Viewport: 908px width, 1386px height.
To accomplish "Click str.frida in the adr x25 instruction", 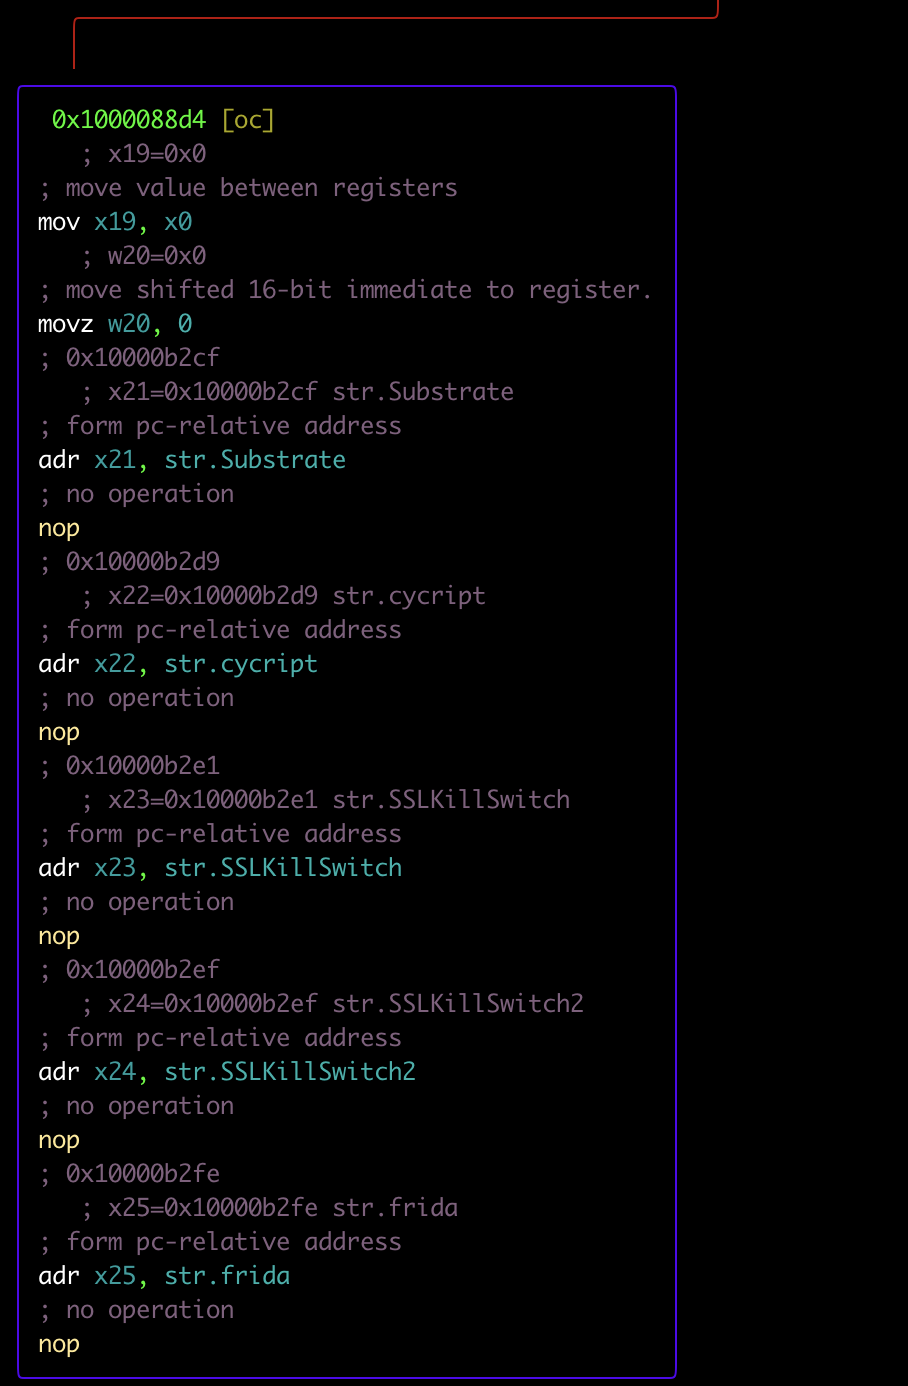I will coord(227,1276).
